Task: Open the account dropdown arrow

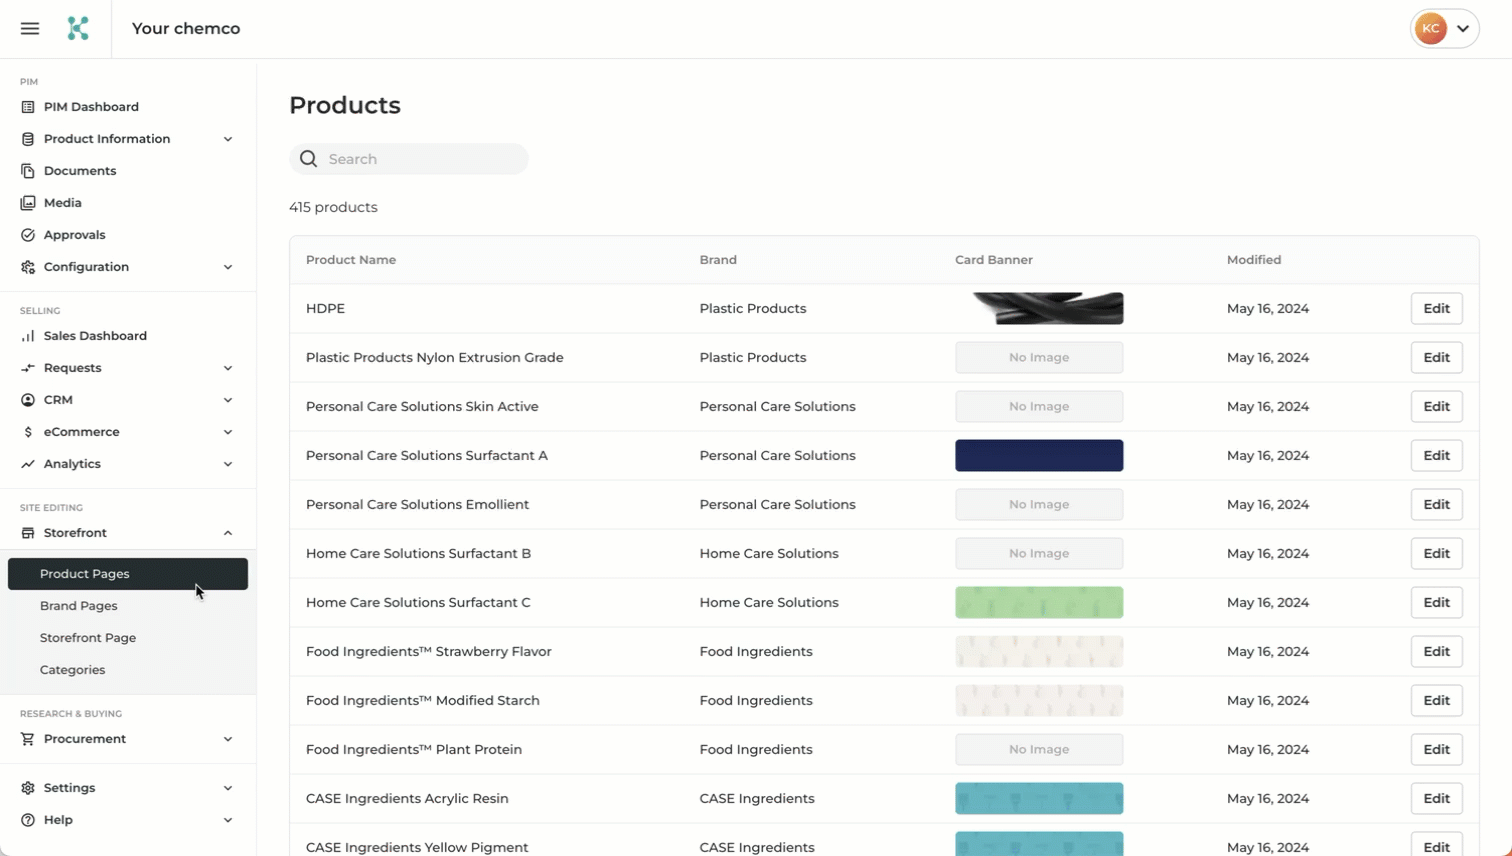Action: coord(1463,29)
